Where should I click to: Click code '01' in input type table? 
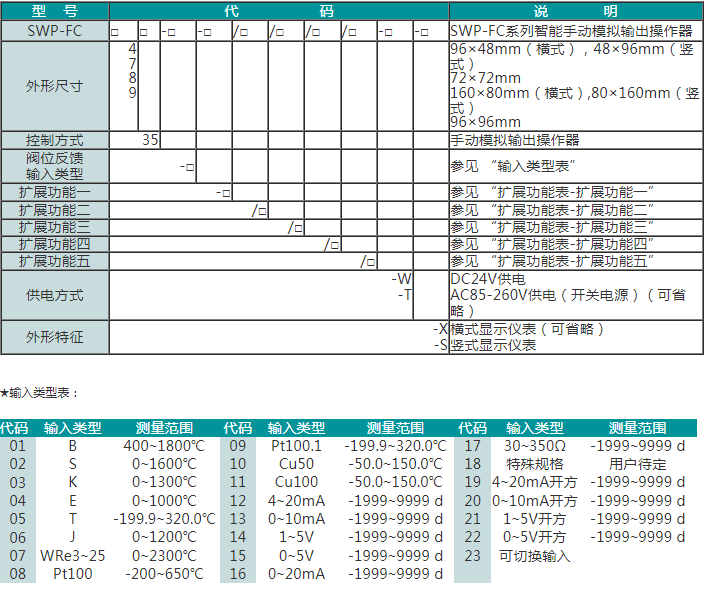tap(18, 446)
